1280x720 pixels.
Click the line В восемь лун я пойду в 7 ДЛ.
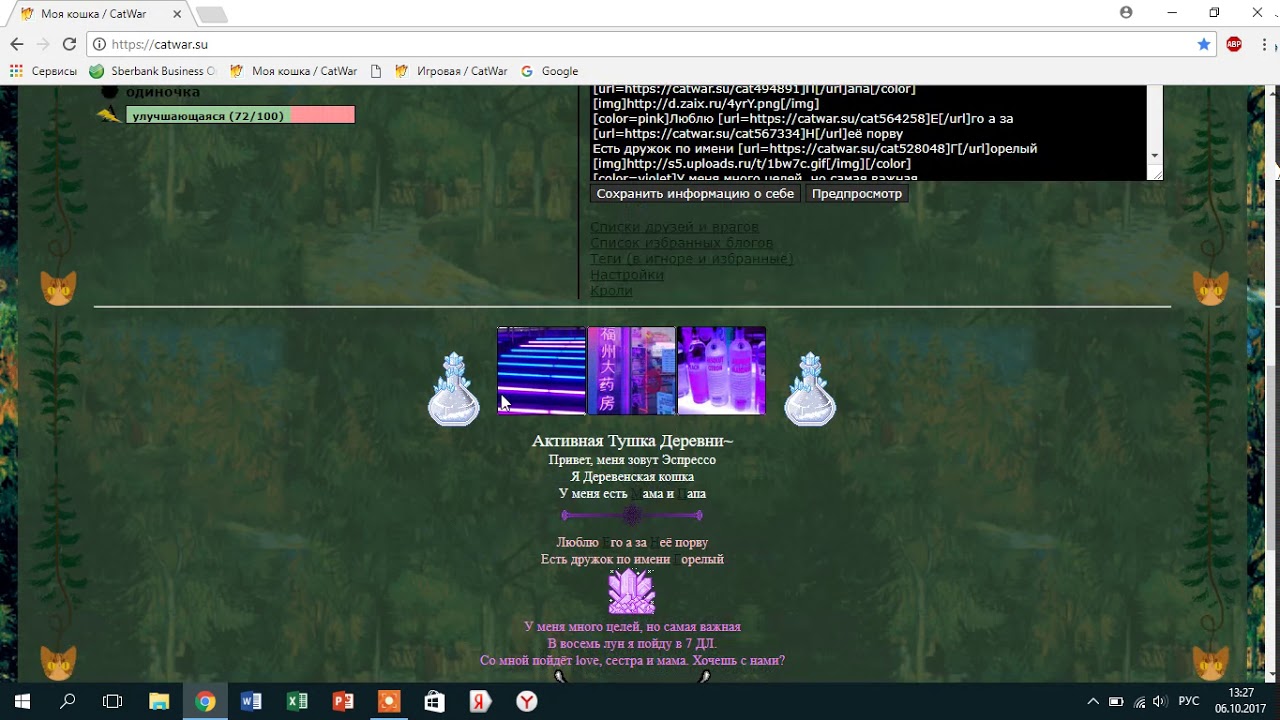coord(632,644)
